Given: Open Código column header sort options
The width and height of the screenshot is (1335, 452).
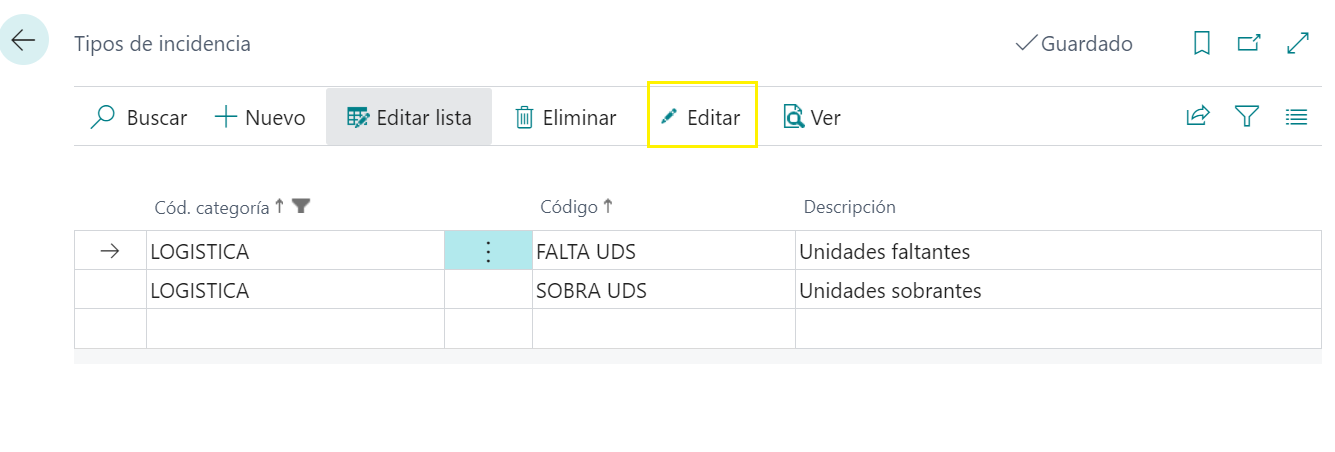Looking at the screenshot, I should click(x=568, y=207).
